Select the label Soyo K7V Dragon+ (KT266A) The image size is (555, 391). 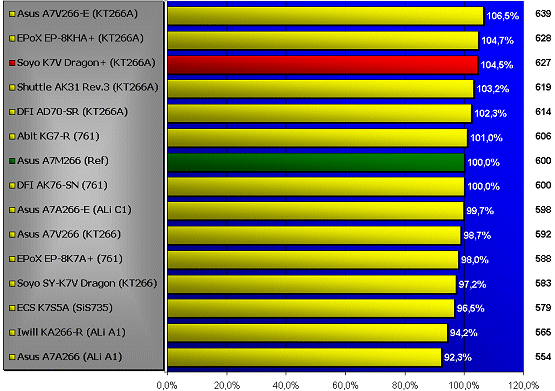tap(86, 63)
